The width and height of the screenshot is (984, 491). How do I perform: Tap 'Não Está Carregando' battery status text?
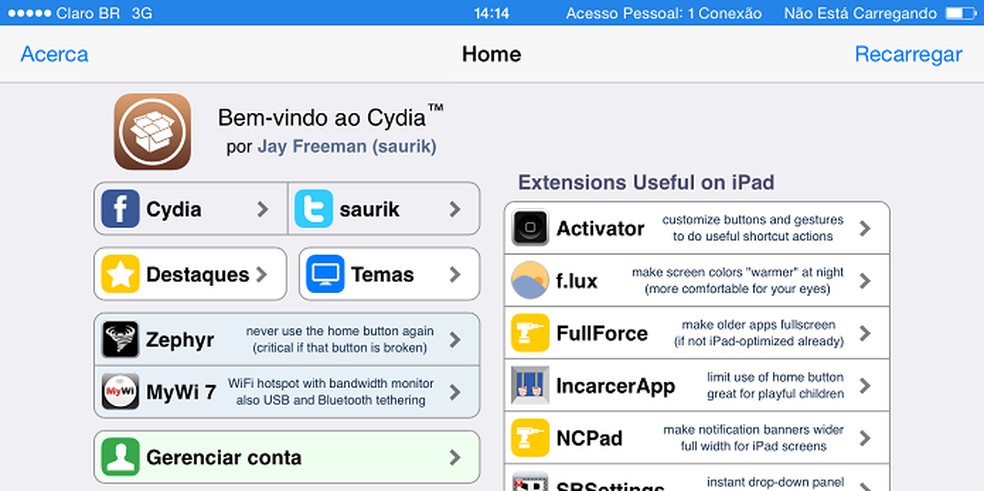860,13
